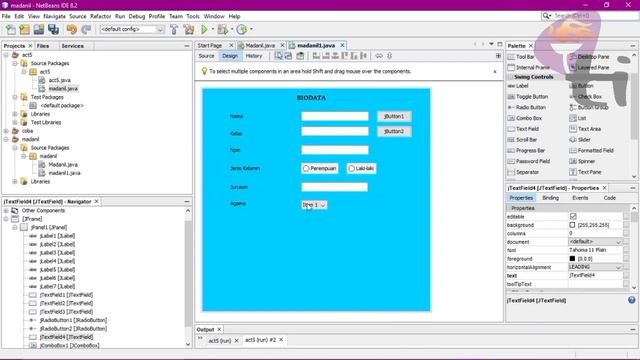
Task: Click the Change Vertical Resizability icon
Action: point(389,56)
